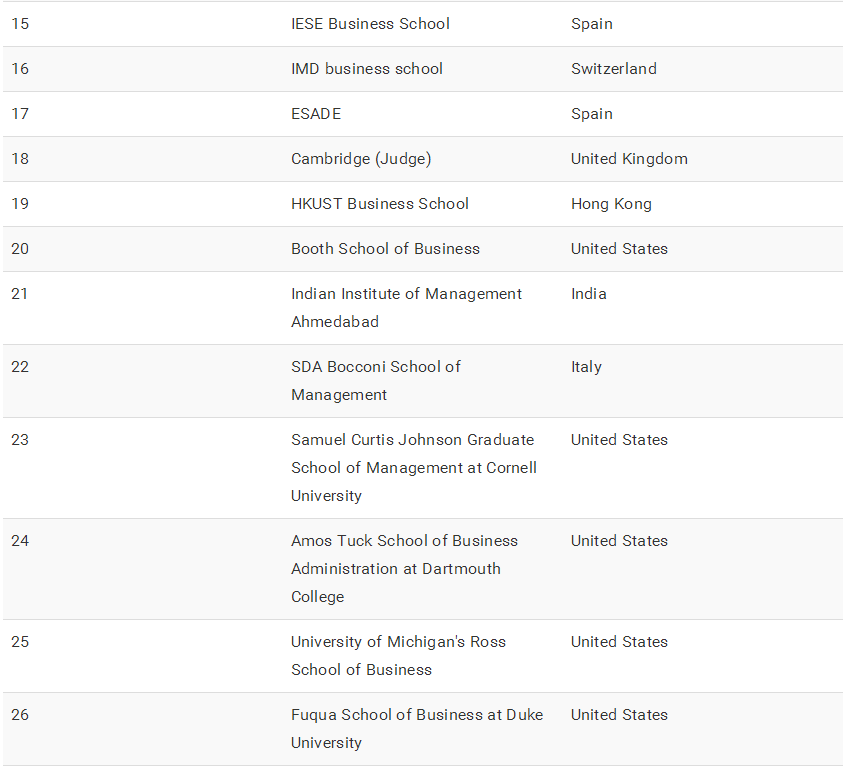Click the ESADE school name
Image resolution: width=850 pixels, height=767 pixels.
pyautogui.click(x=316, y=114)
